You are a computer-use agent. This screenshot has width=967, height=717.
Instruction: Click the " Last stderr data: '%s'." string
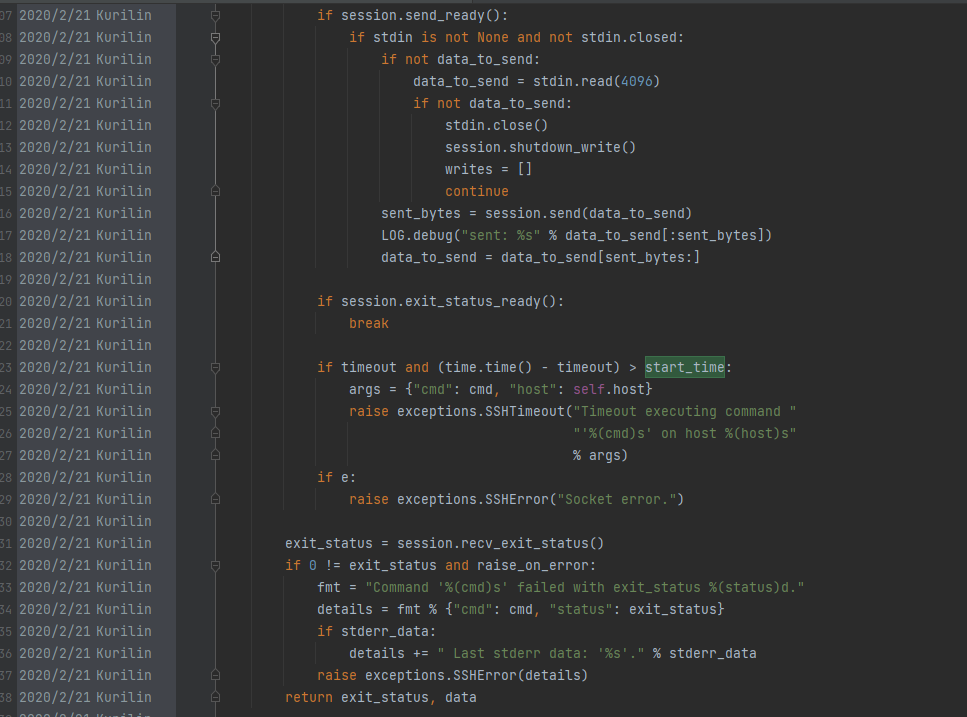(x=541, y=653)
